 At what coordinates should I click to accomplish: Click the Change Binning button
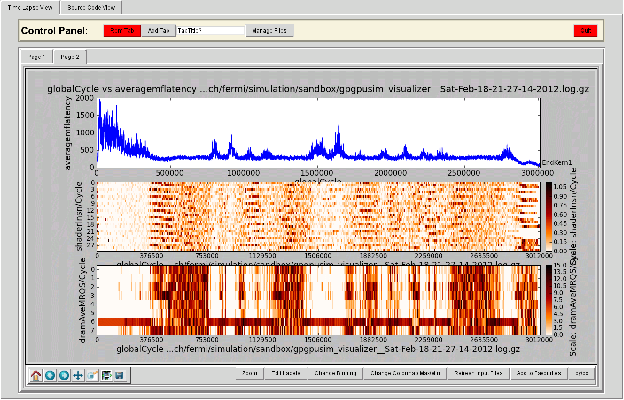(x=332, y=373)
